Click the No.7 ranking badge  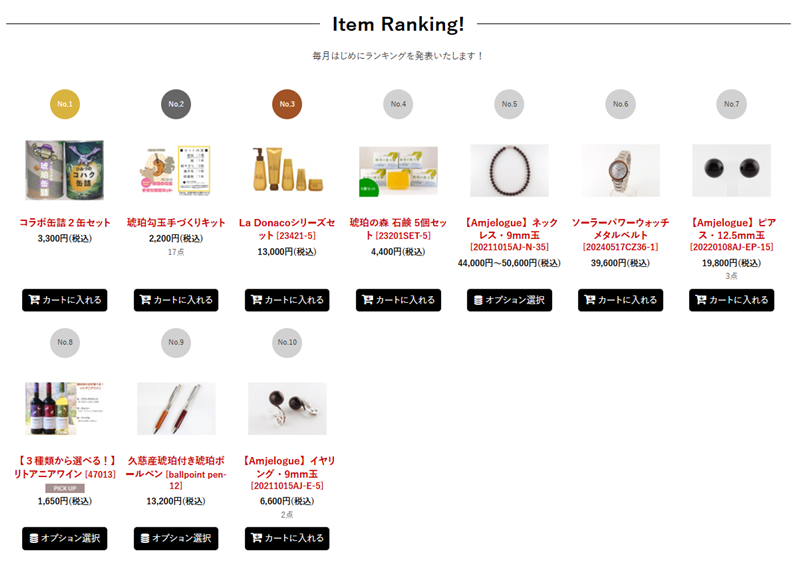coord(731,104)
